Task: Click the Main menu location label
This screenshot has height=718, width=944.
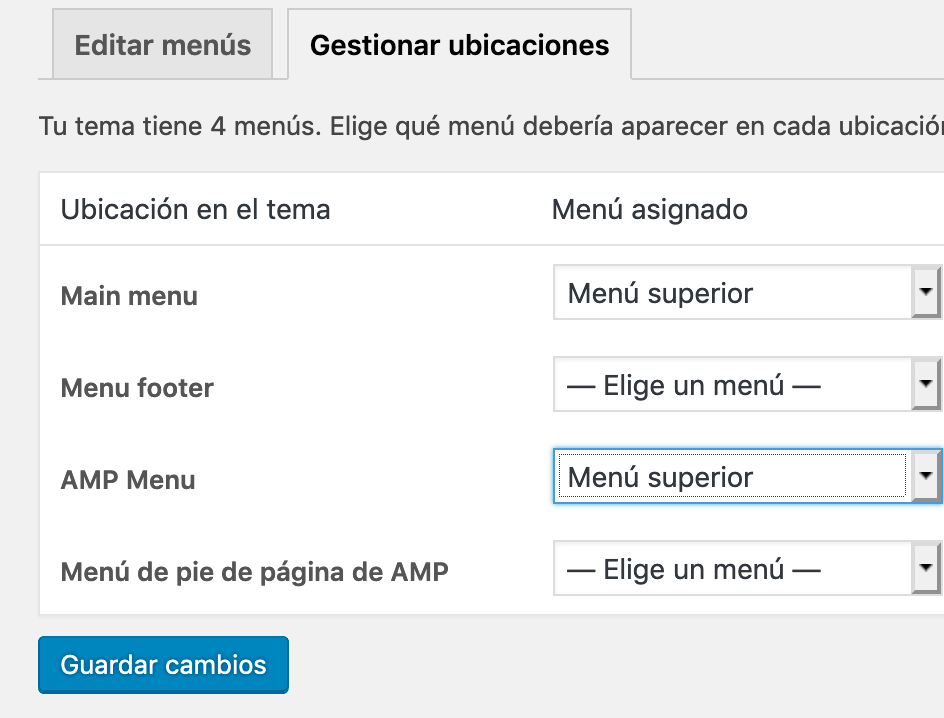Action: point(129,296)
